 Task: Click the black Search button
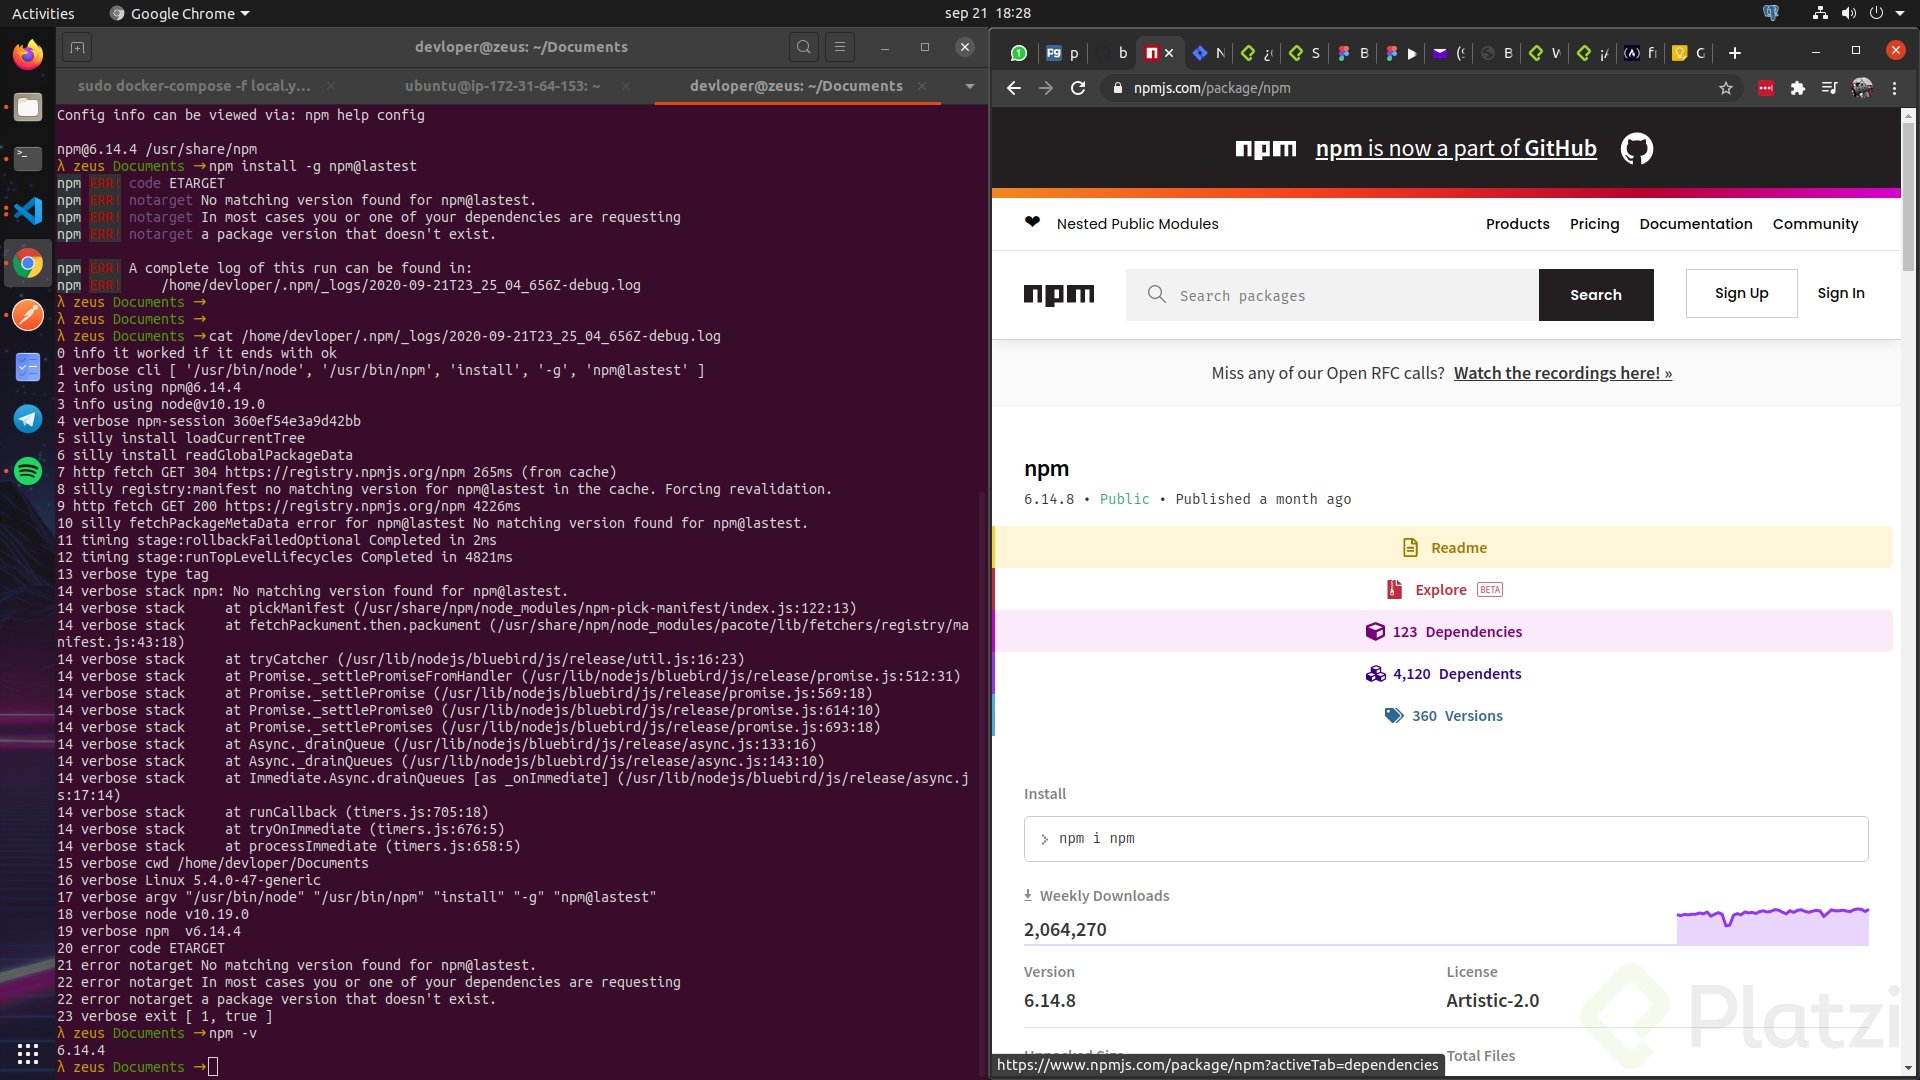tap(1596, 295)
